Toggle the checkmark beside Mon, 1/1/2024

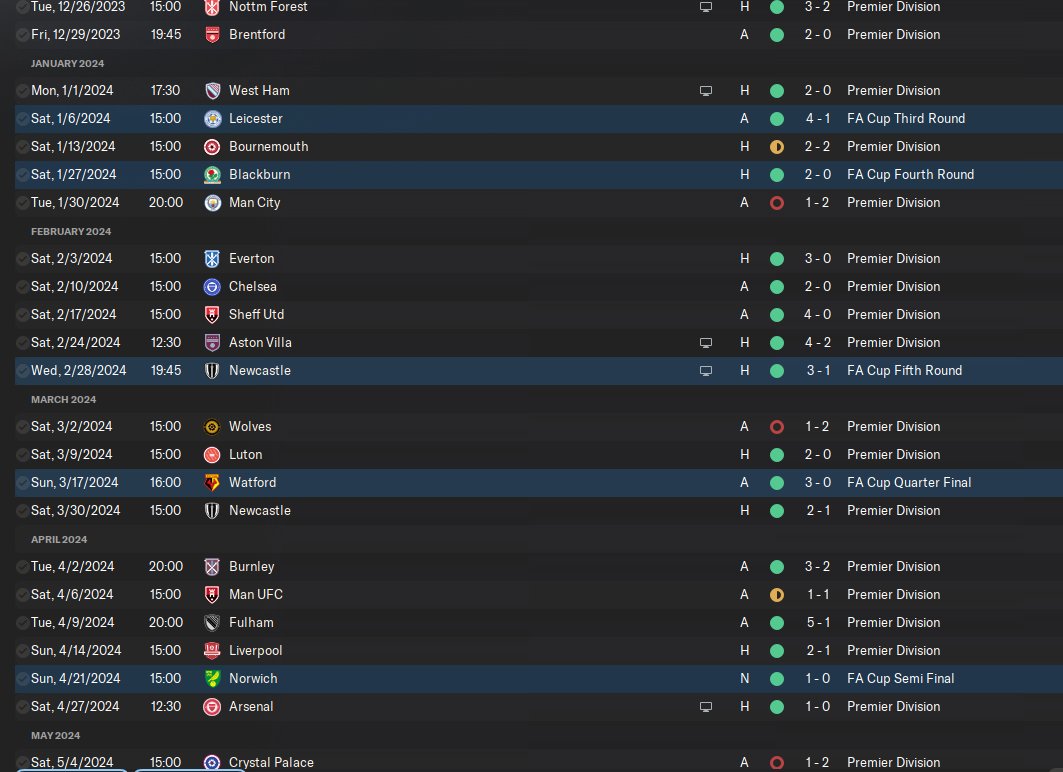(22, 91)
